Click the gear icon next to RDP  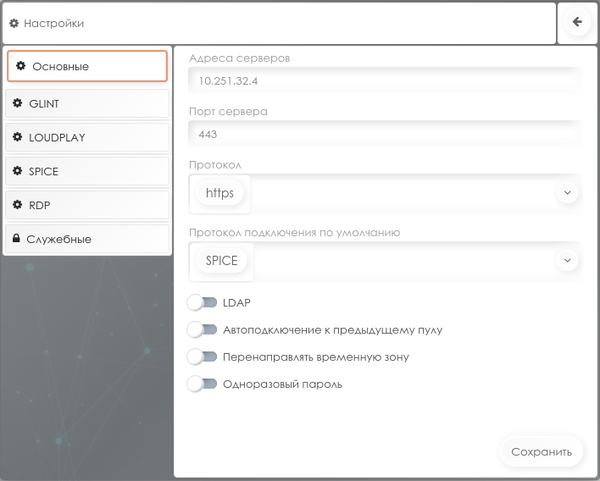(x=17, y=205)
